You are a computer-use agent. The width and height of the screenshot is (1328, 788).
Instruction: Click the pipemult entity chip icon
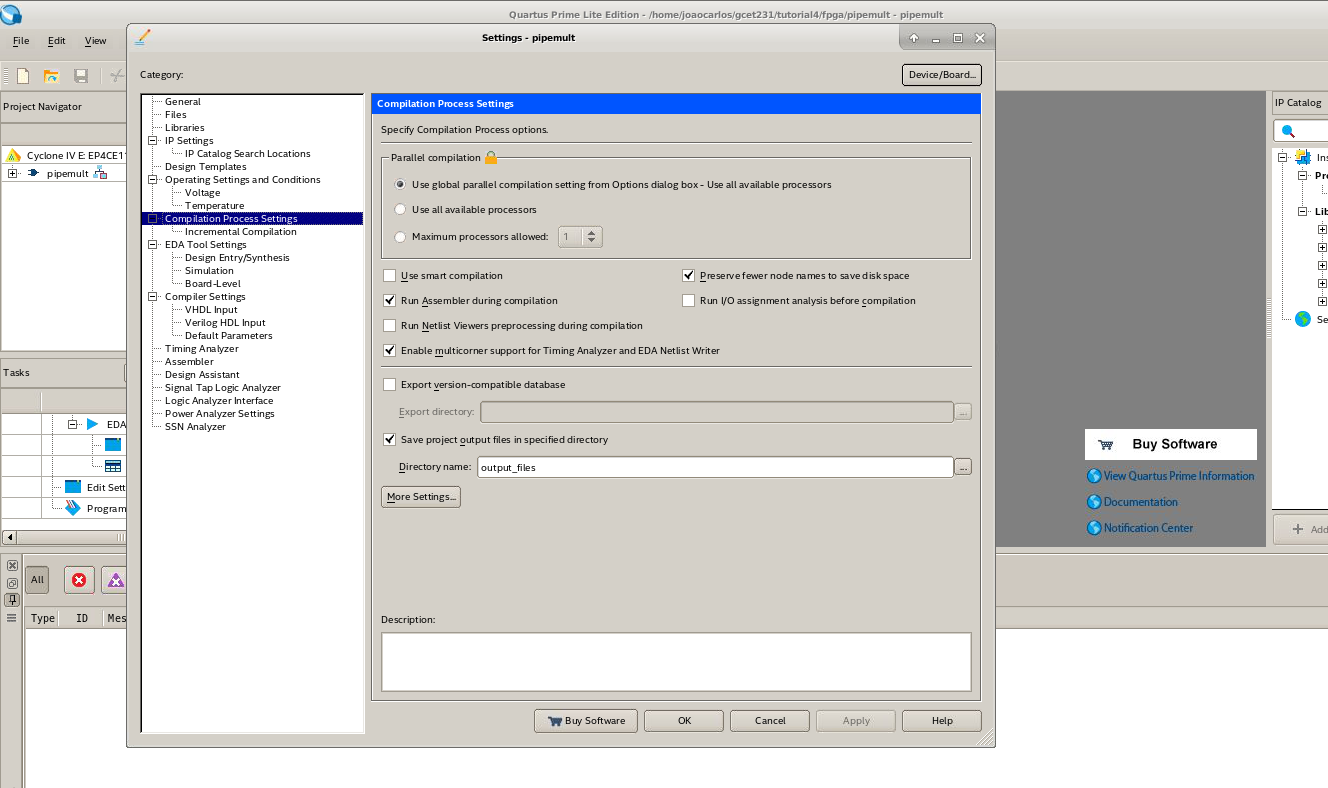(x=34, y=173)
